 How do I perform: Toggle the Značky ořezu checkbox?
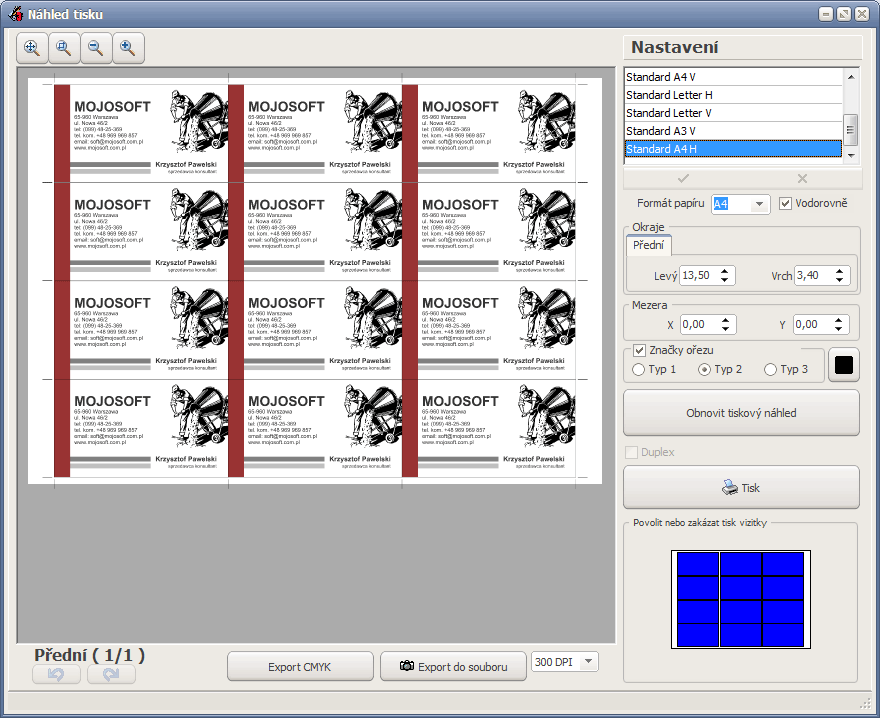639,350
